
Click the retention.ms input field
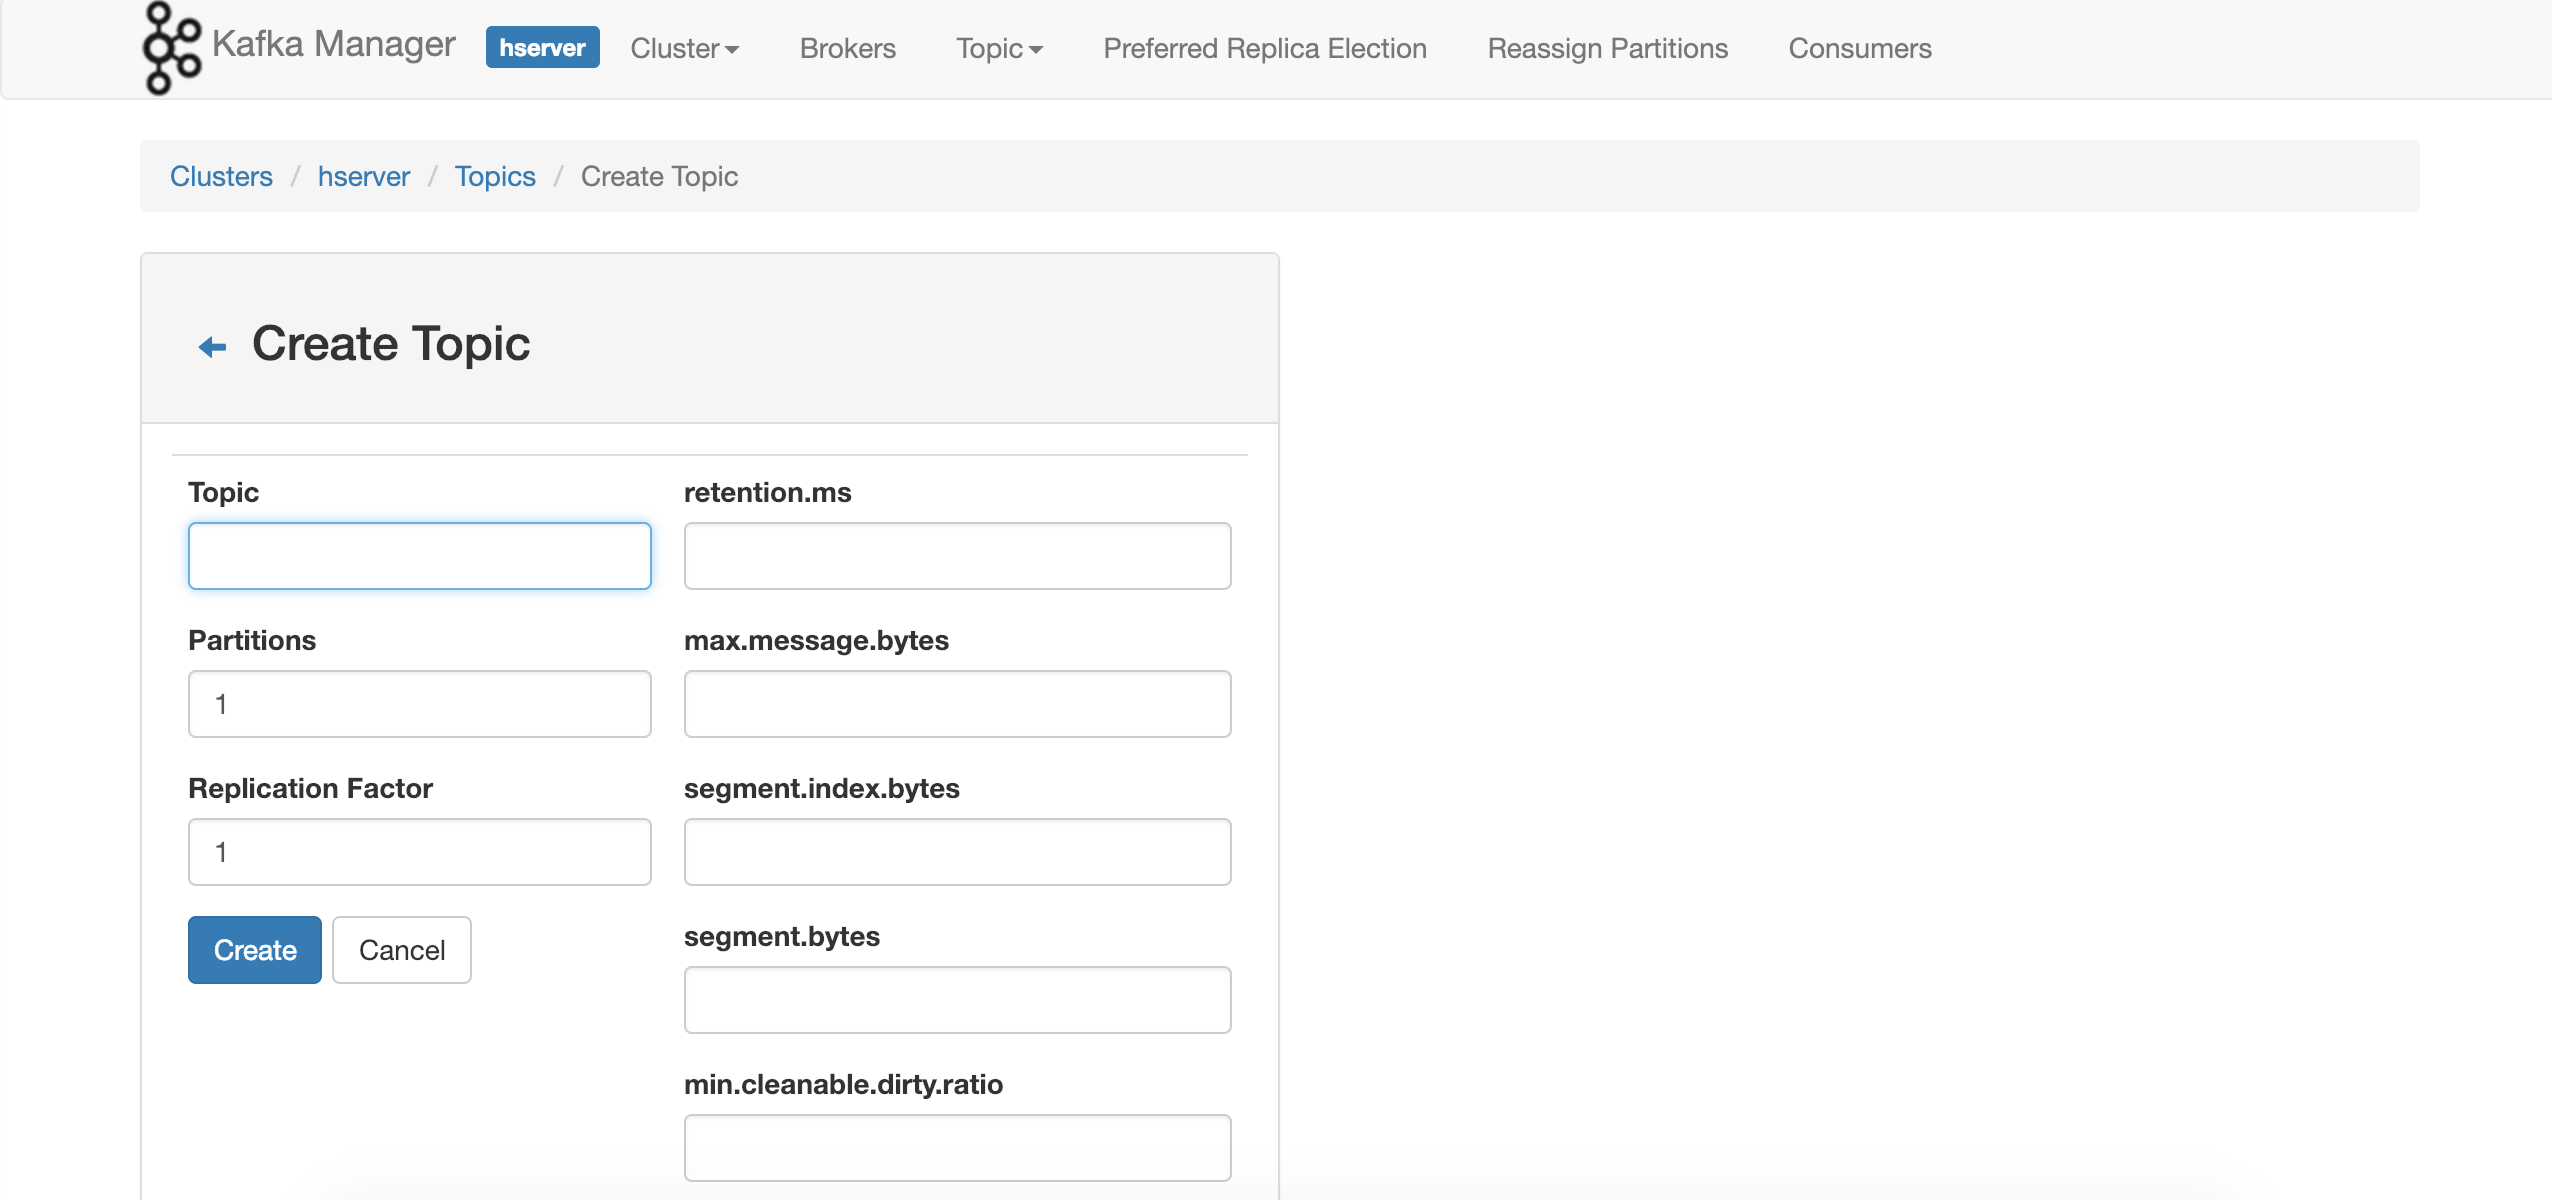[x=955, y=555]
